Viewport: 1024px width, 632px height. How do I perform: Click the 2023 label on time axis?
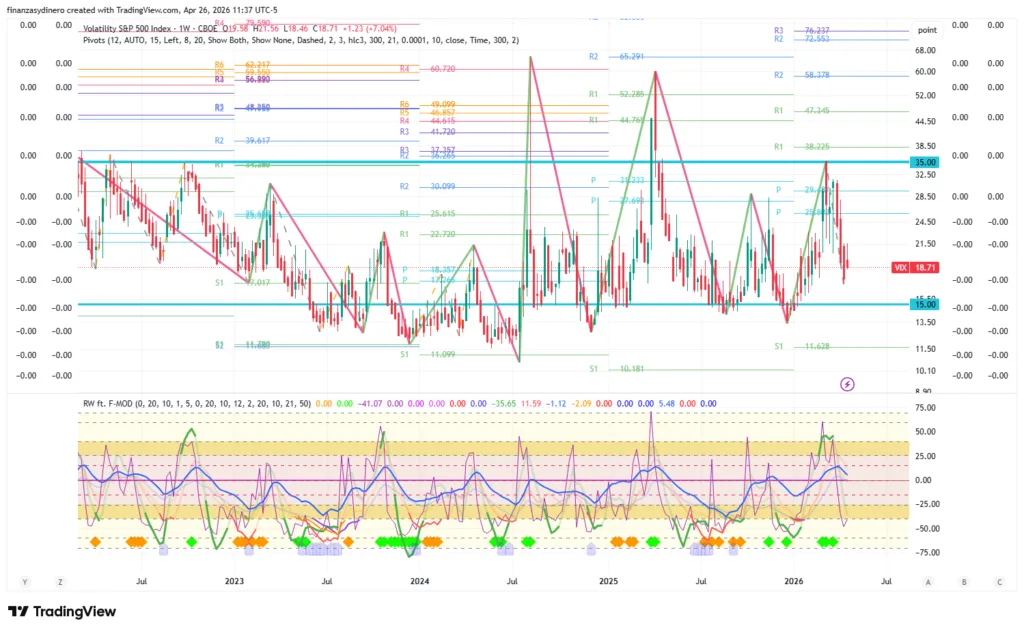(233, 580)
